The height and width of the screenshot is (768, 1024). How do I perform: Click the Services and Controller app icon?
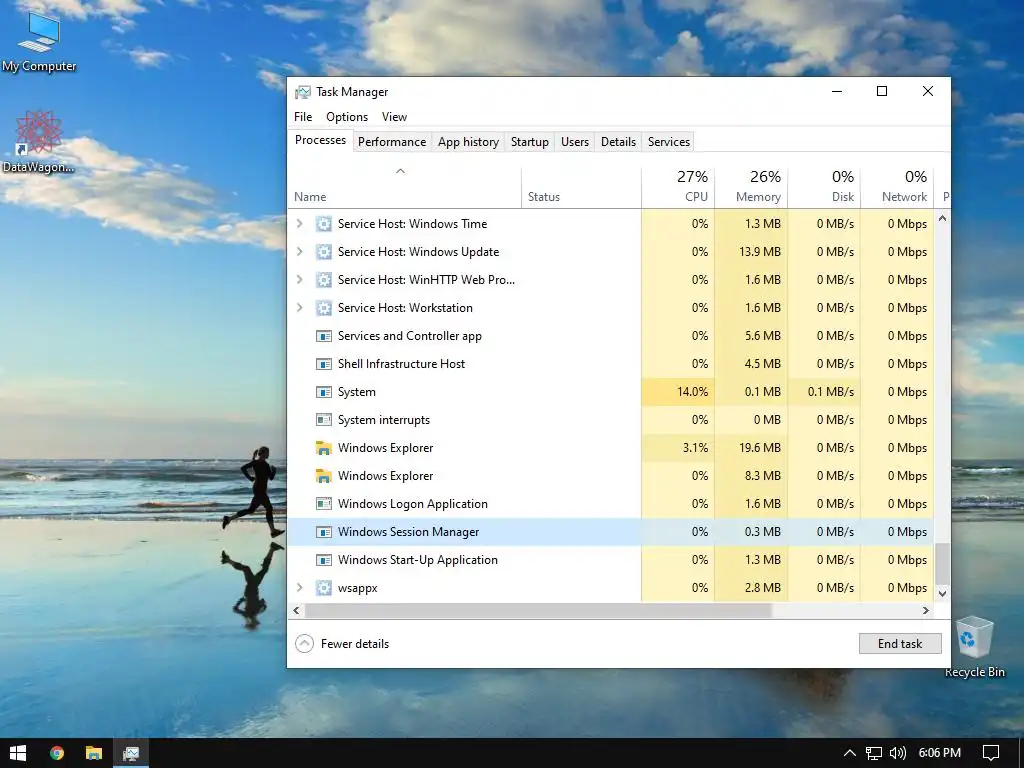(x=323, y=336)
